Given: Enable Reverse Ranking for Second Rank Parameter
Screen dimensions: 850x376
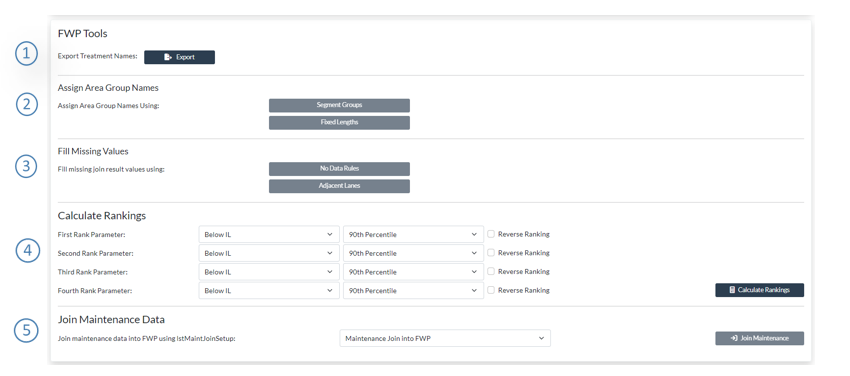Looking at the screenshot, I should coord(491,252).
